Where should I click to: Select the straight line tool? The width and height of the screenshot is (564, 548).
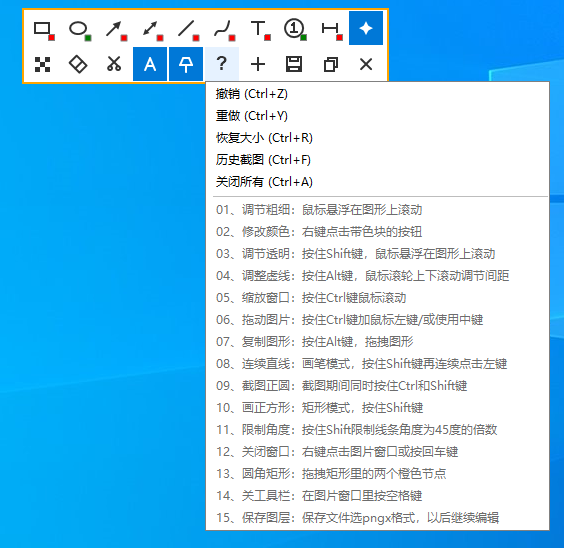pyautogui.click(x=186, y=28)
